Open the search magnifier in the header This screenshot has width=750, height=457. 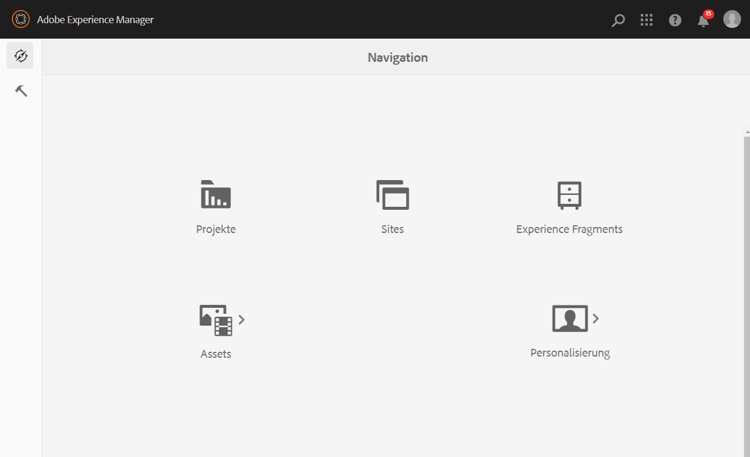pyautogui.click(x=618, y=20)
